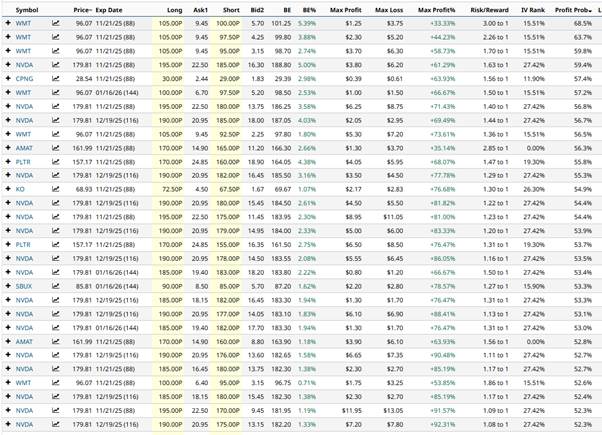Sort by the BE% column header
The width and height of the screenshot is (602, 435).
pos(309,10)
